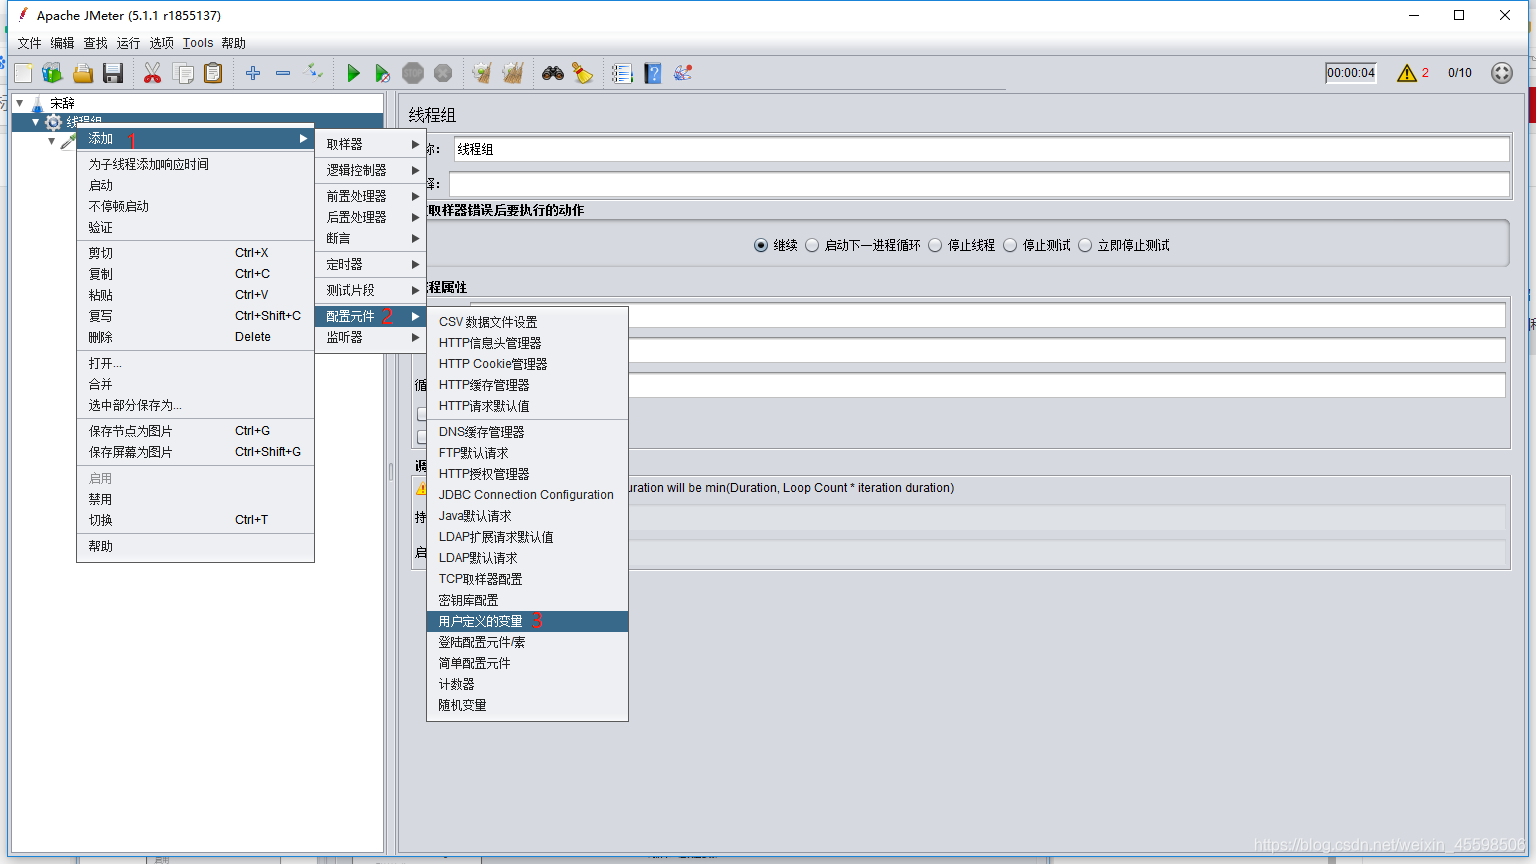This screenshot has width=1536, height=864.
Task: Open Help with the blue question book icon
Action: click(x=653, y=73)
